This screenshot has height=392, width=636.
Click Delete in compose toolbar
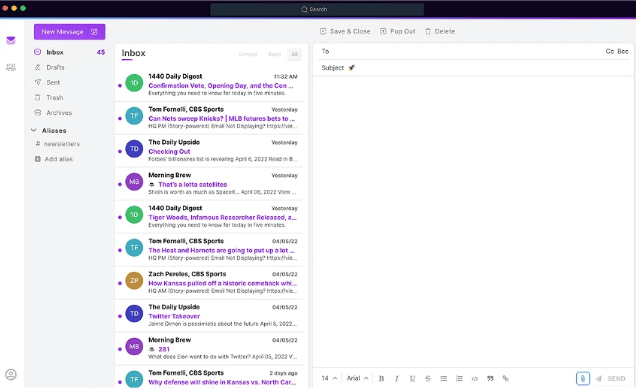(440, 31)
